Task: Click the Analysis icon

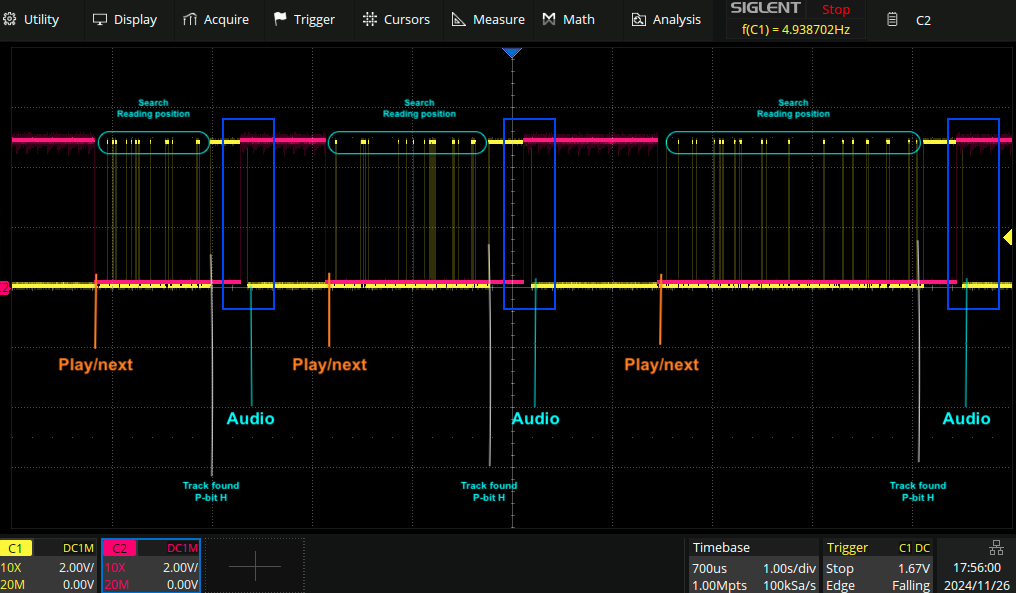Action: point(640,19)
